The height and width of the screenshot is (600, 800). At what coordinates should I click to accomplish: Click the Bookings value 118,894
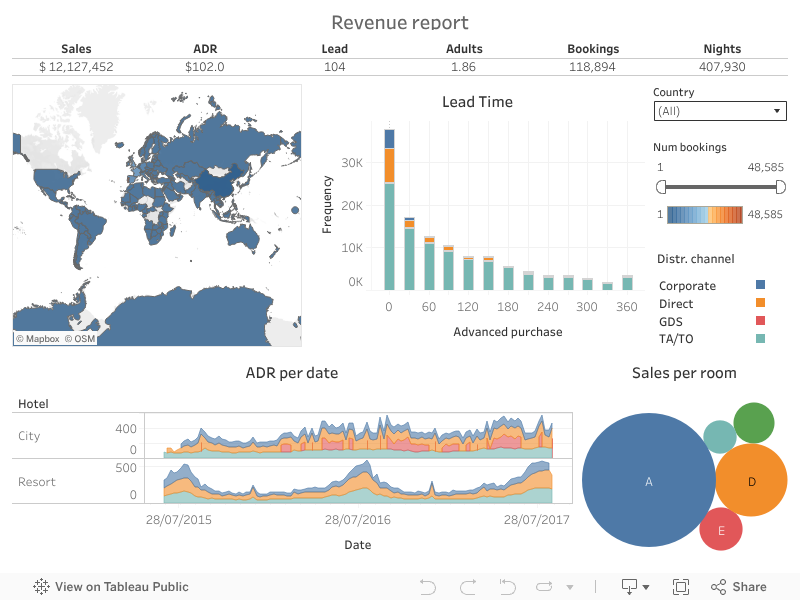tap(592, 67)
